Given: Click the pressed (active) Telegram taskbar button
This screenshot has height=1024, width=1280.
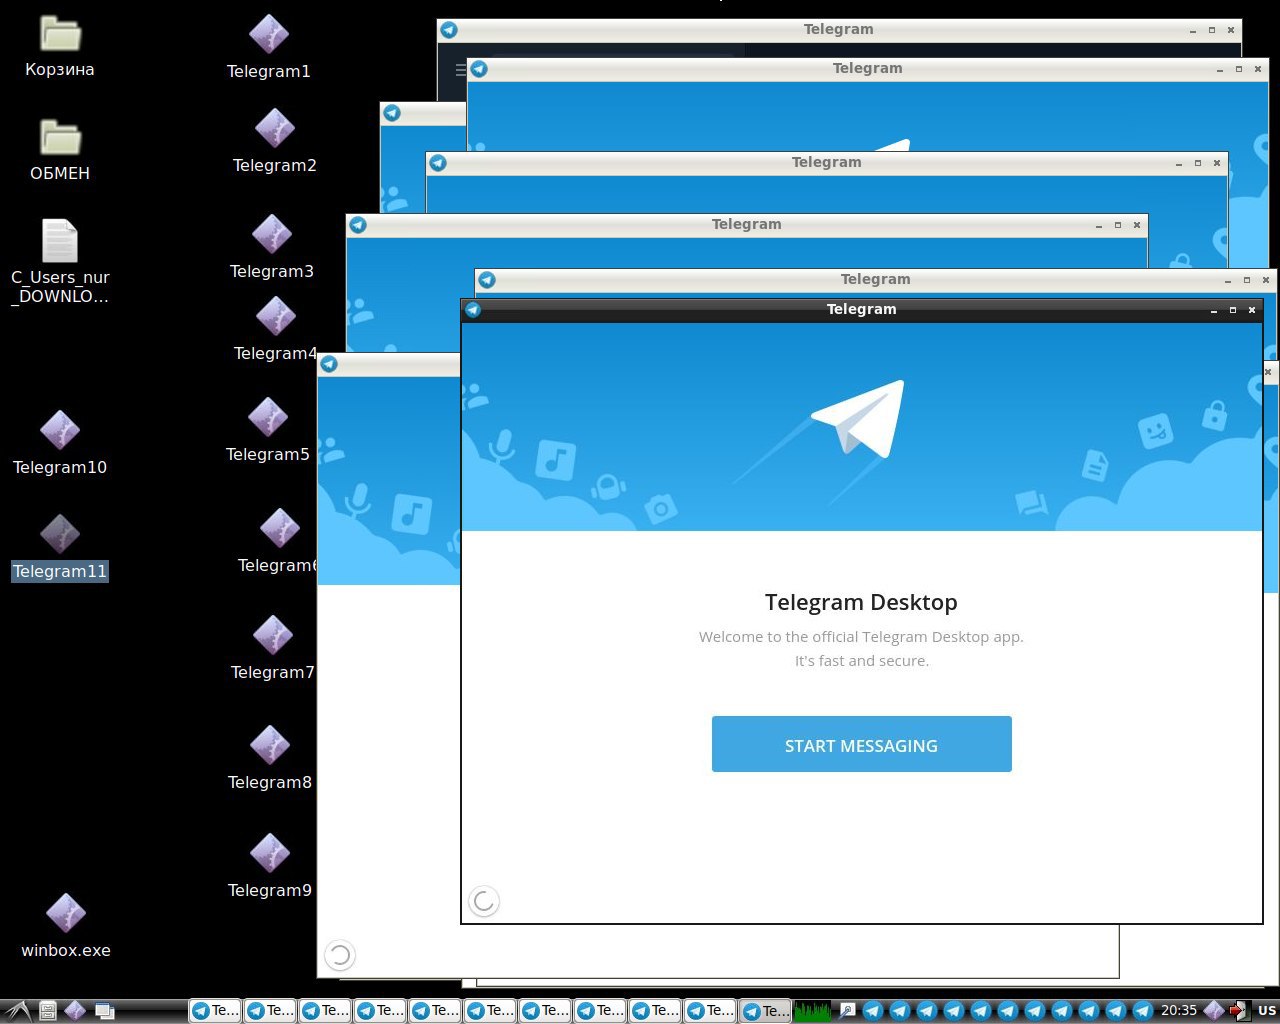Looking at the screenshot, I should coord(765,1011).
